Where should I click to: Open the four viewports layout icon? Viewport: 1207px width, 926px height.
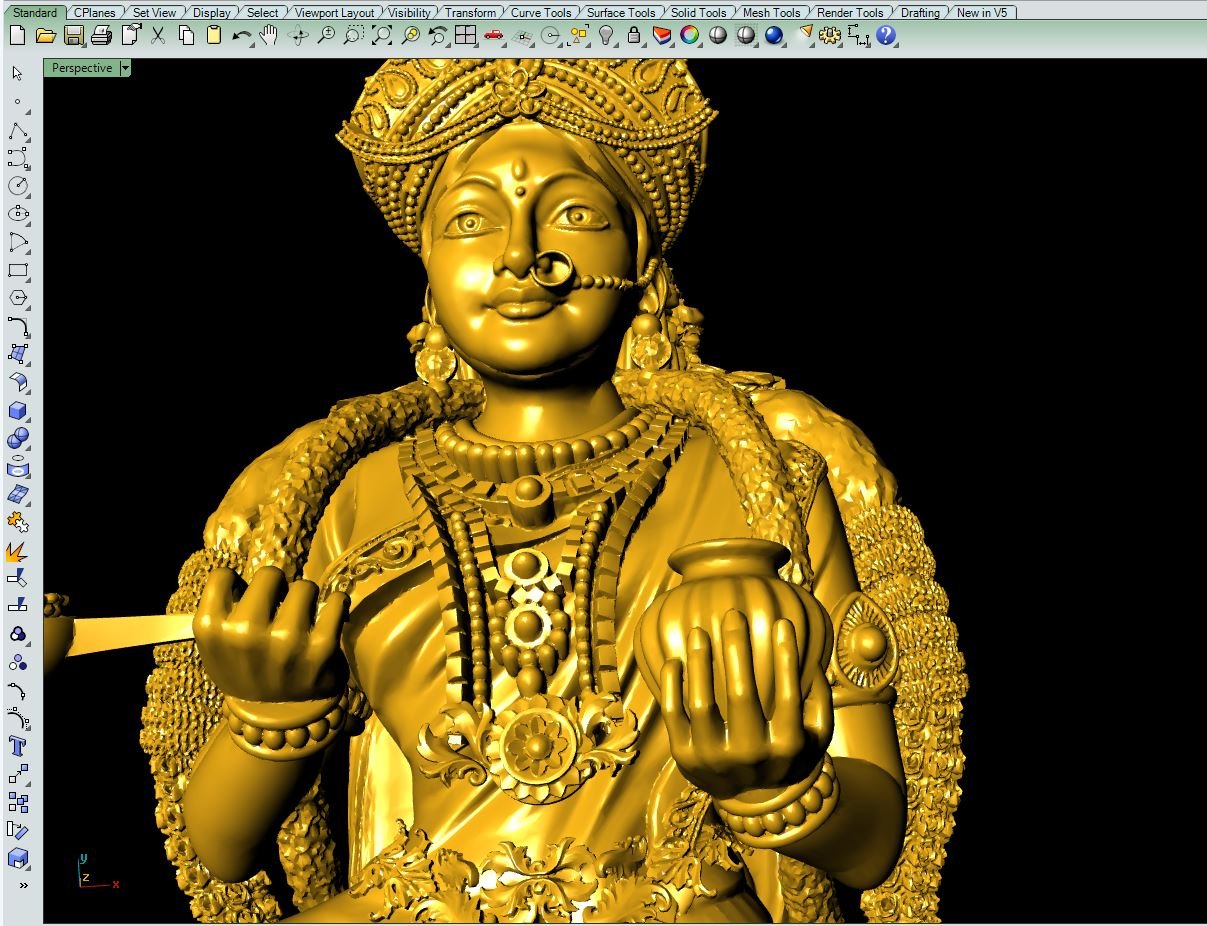point(465,36)
